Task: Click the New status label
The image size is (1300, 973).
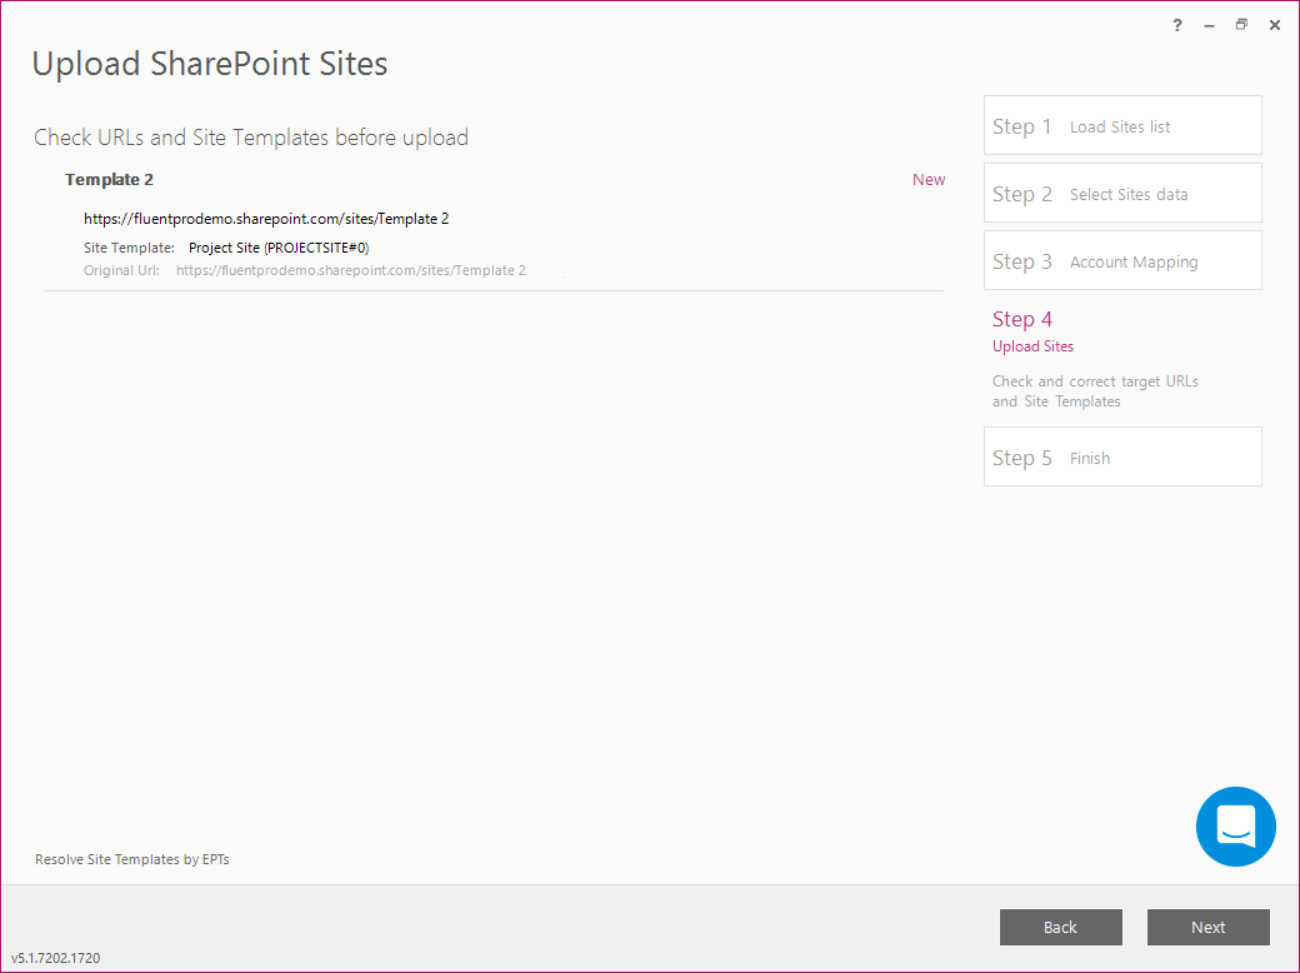Action: (928, 180)
